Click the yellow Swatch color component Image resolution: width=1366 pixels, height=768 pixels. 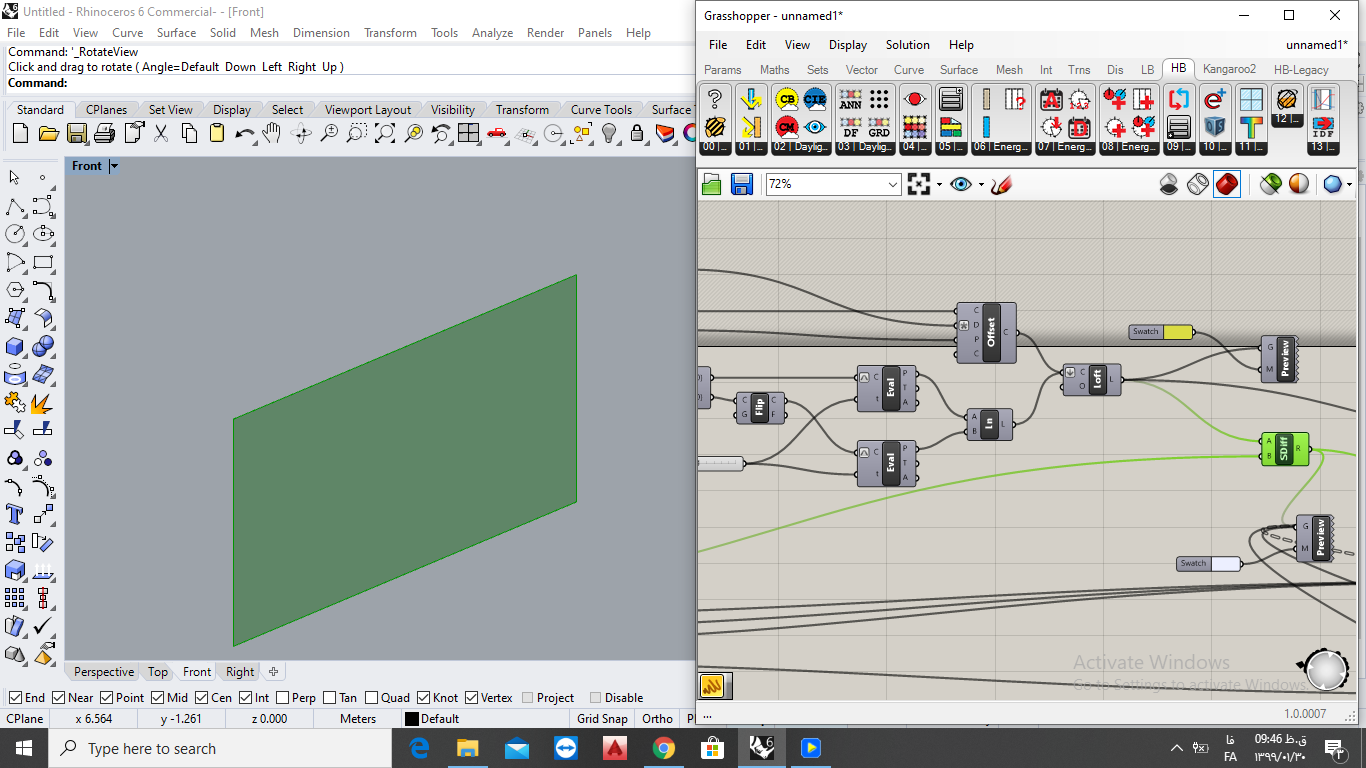tap(1161, 332)
